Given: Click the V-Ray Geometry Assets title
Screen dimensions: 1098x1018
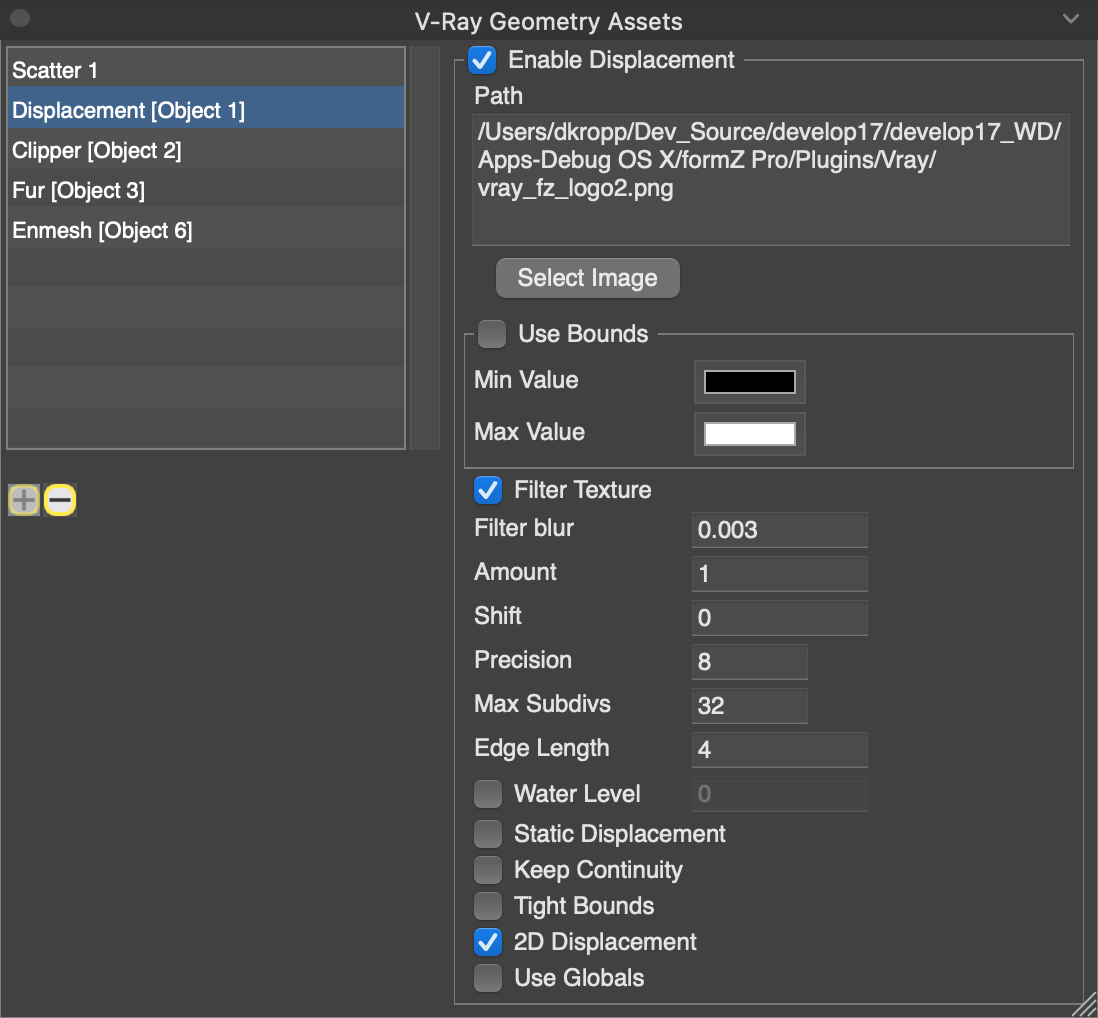Looking at the screenshot, I should coord(548,22).
